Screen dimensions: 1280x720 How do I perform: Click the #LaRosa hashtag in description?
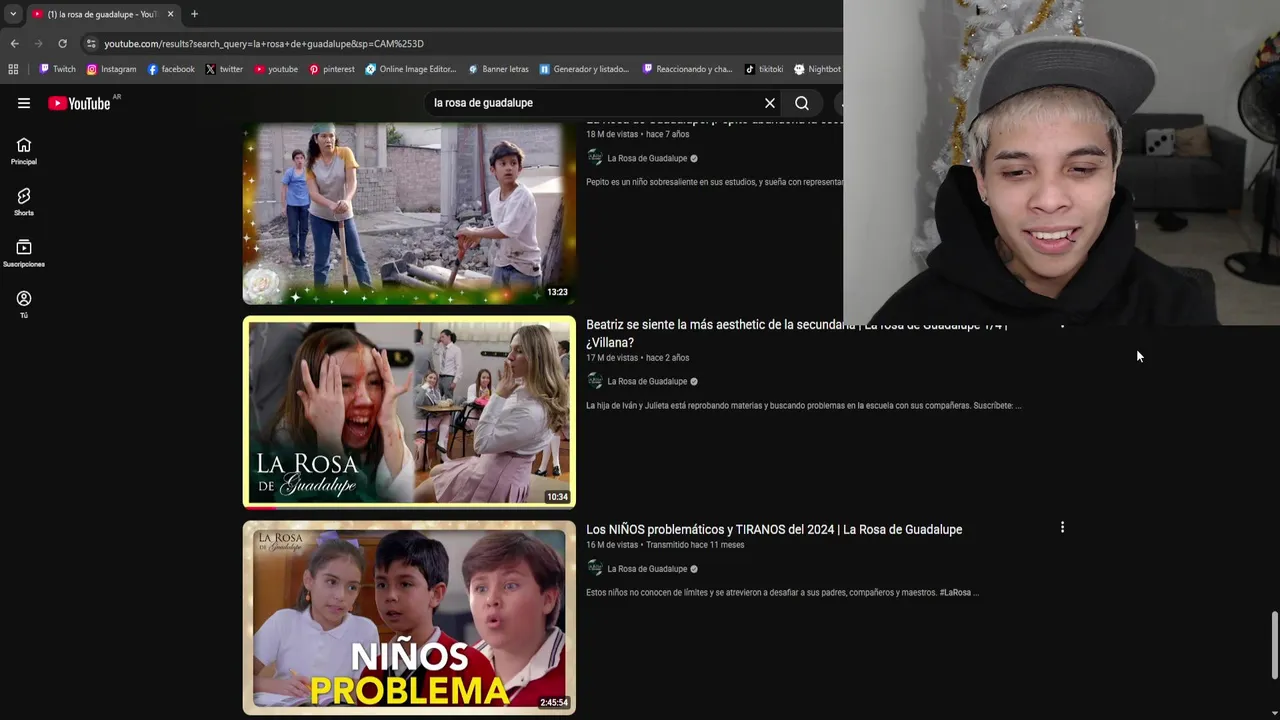(955, 592)
